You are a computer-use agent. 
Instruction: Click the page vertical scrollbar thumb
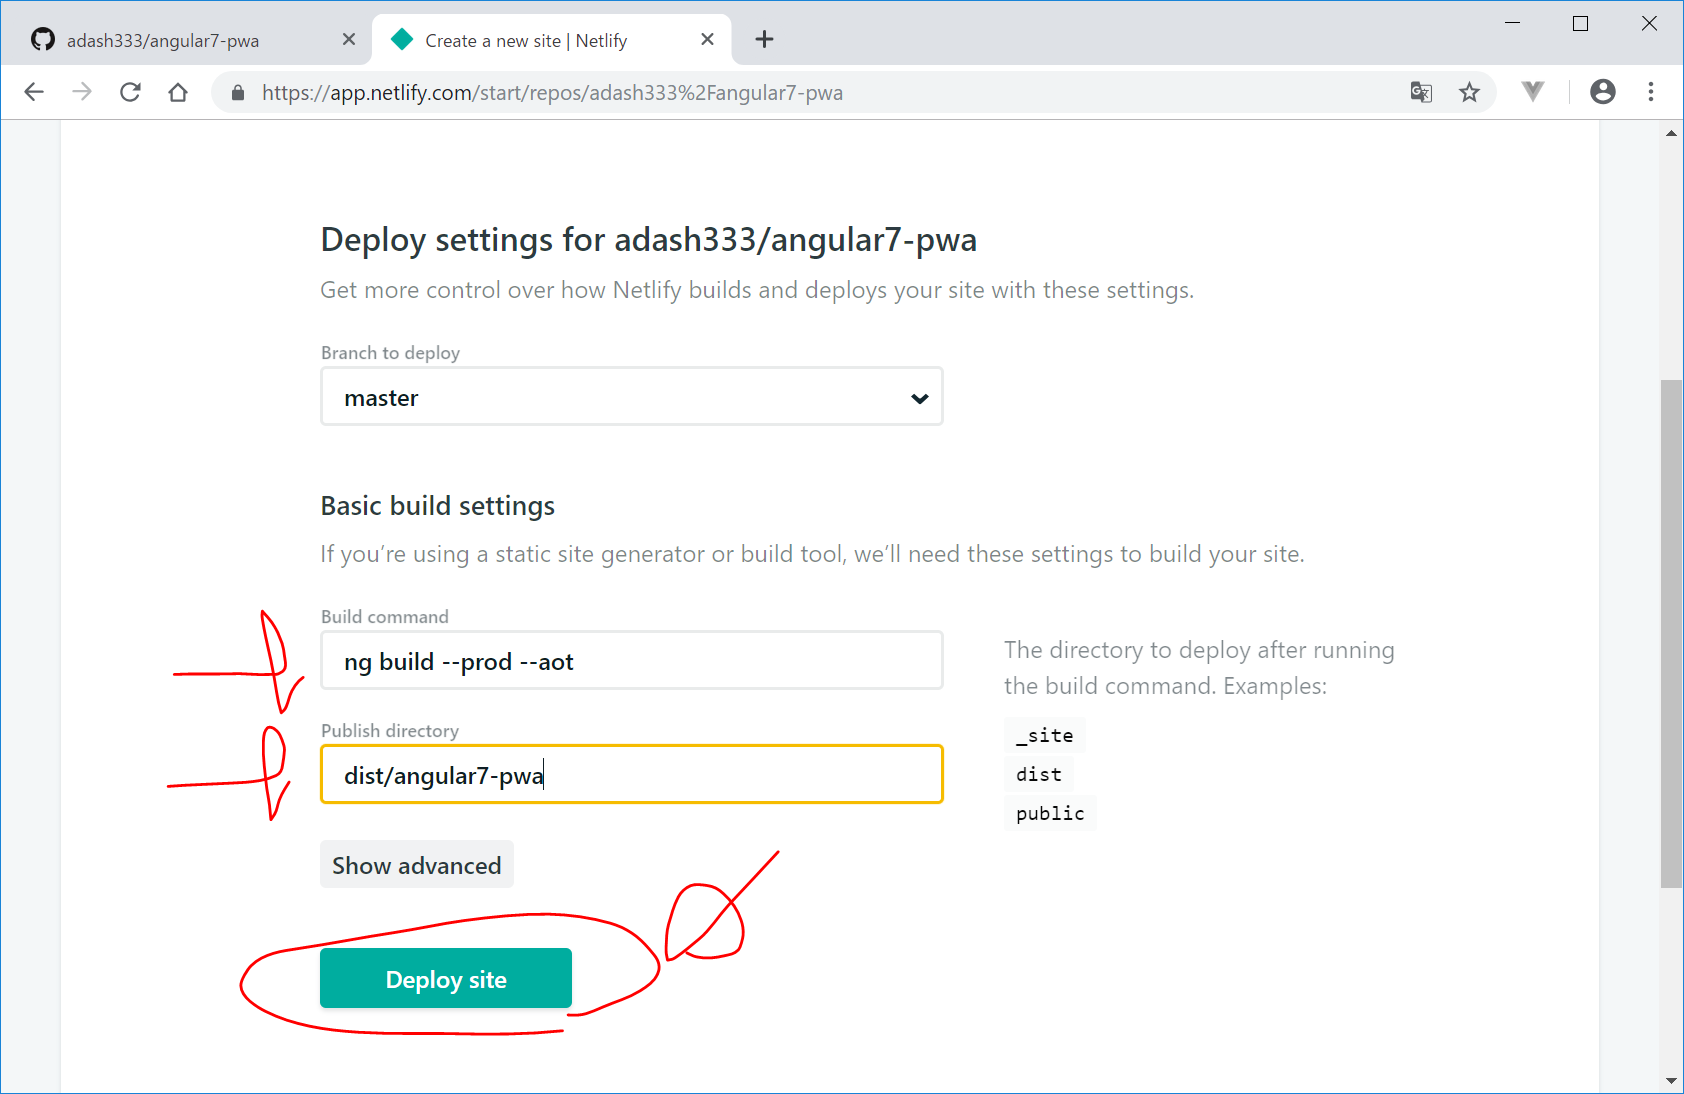pos(1671,632)
